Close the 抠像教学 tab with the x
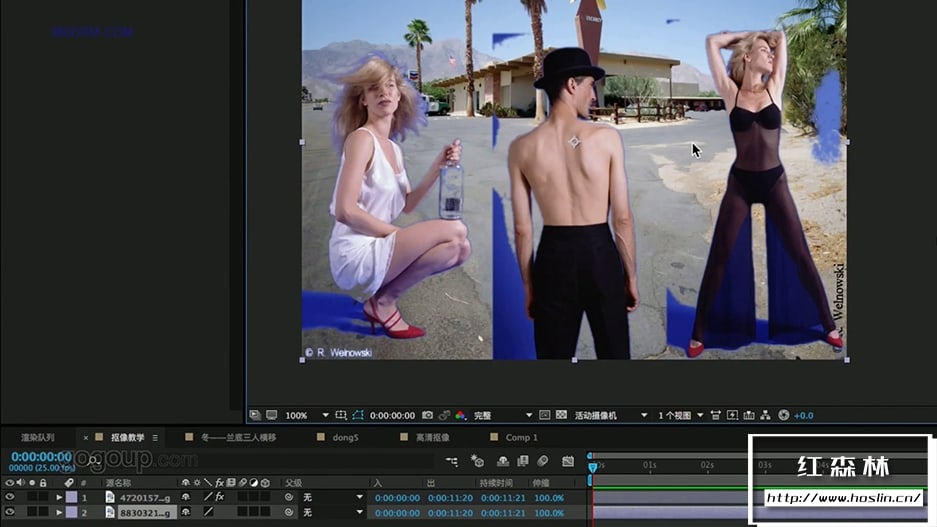Screen dimensions: 937x527 (x=85, y=438)
